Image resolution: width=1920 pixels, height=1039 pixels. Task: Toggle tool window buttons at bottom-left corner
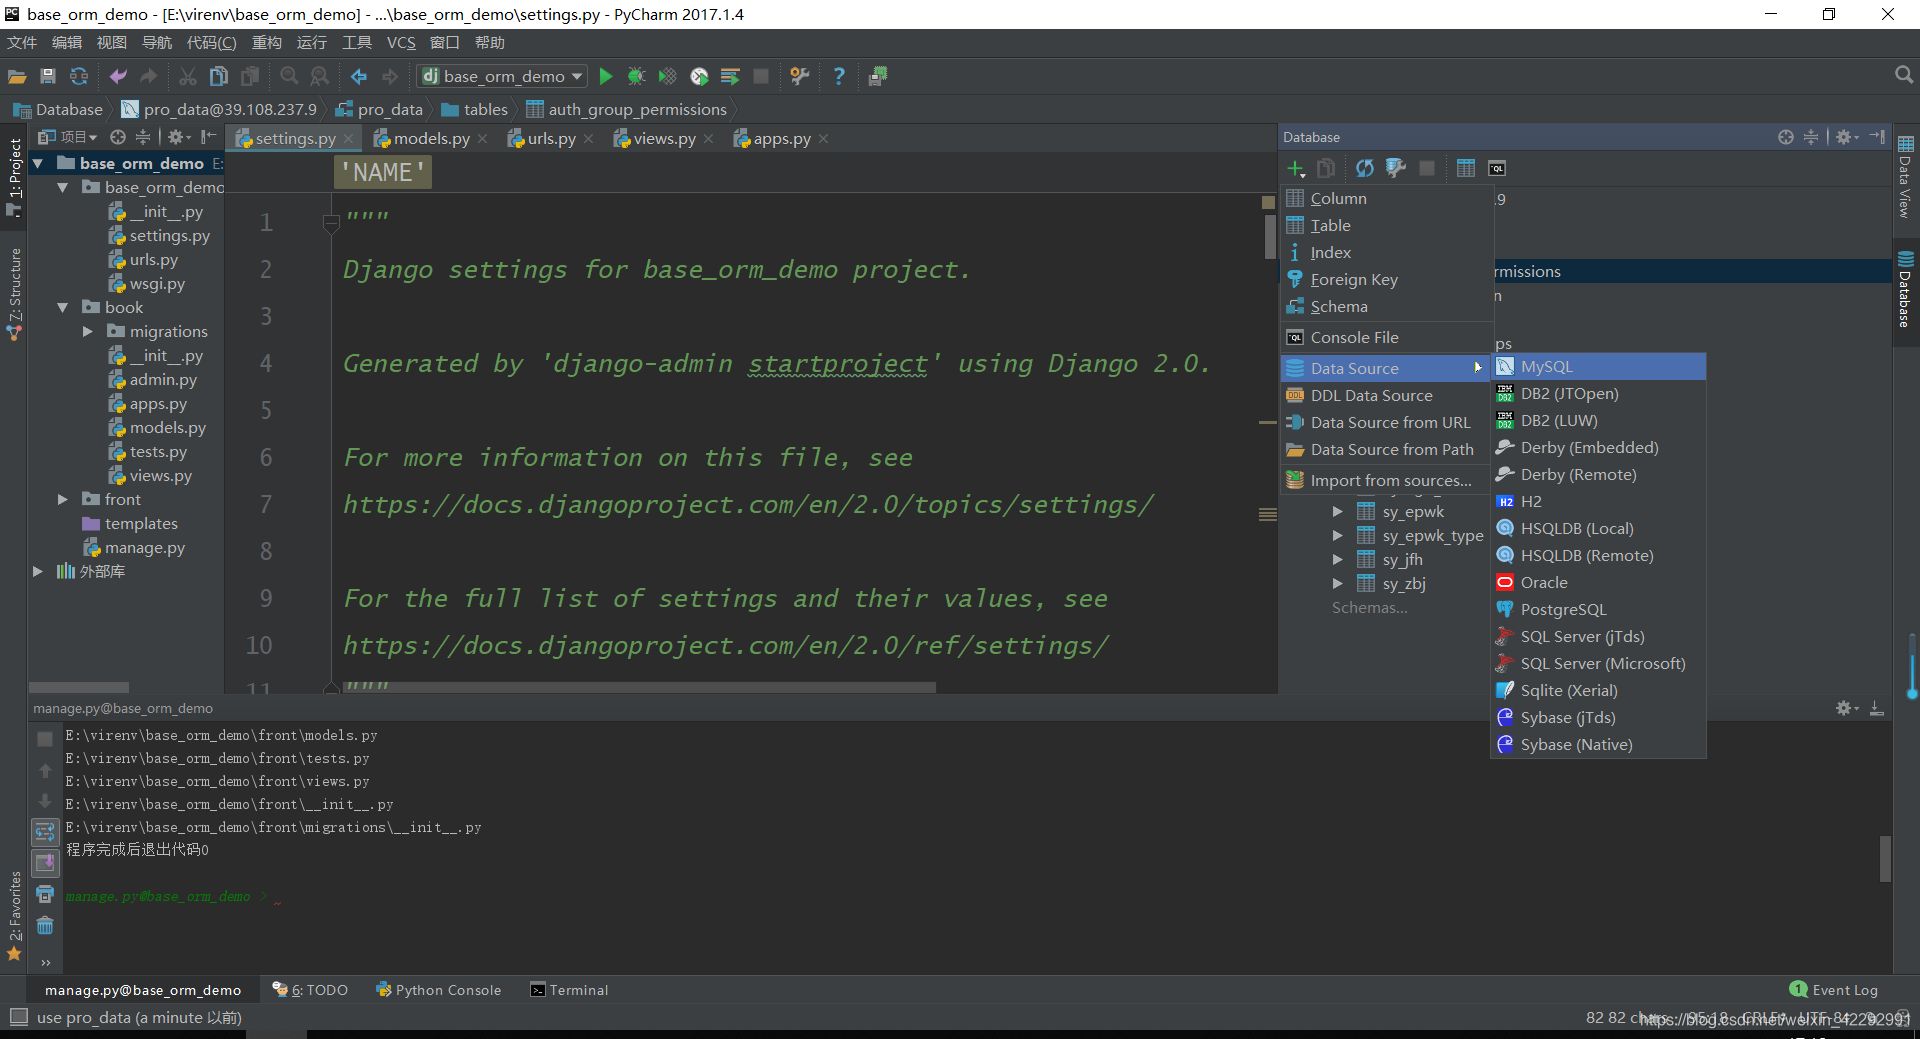click(x=18, y=1017)
